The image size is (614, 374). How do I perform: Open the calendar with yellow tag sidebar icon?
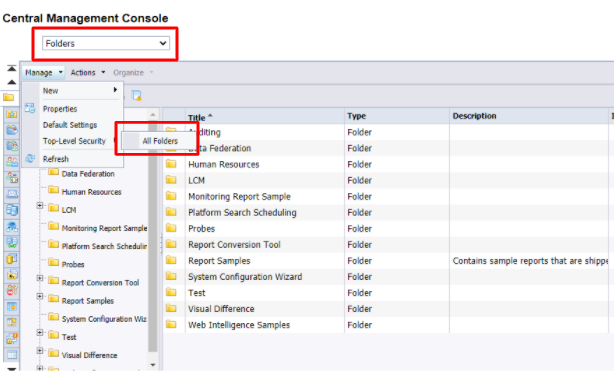pyautogui.click(x=12, y=323)
